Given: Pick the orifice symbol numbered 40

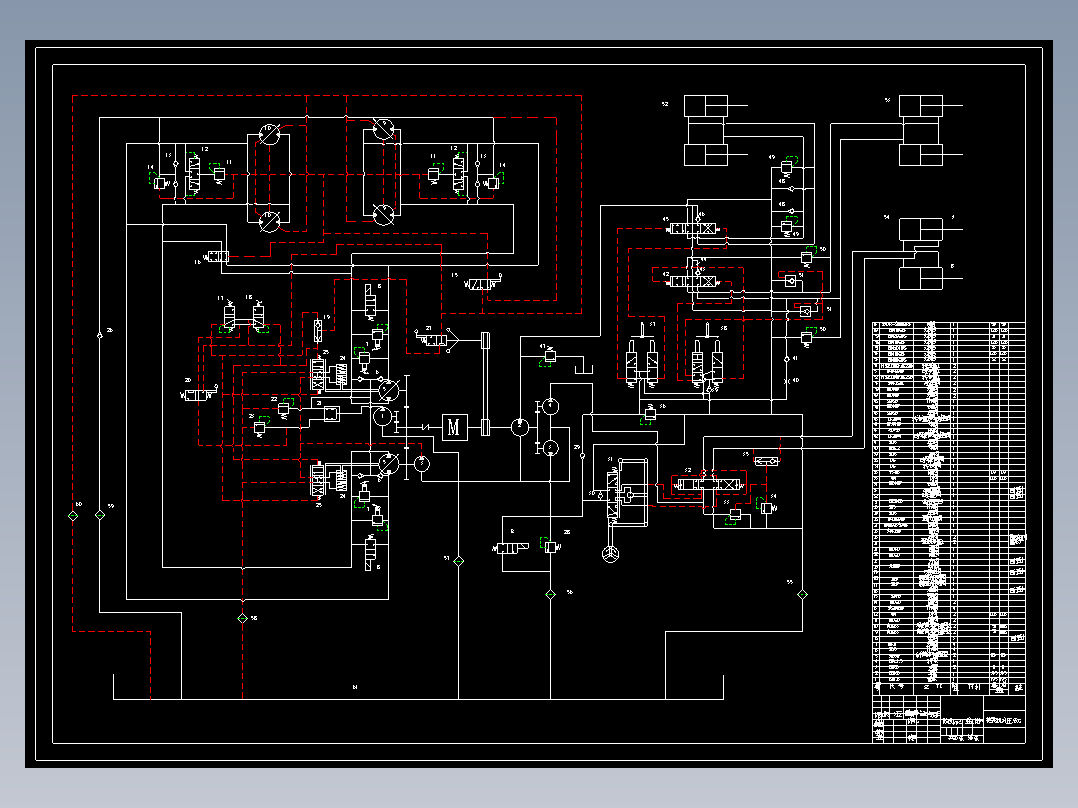Looking at the screenshot, I should tap(787, 380).
